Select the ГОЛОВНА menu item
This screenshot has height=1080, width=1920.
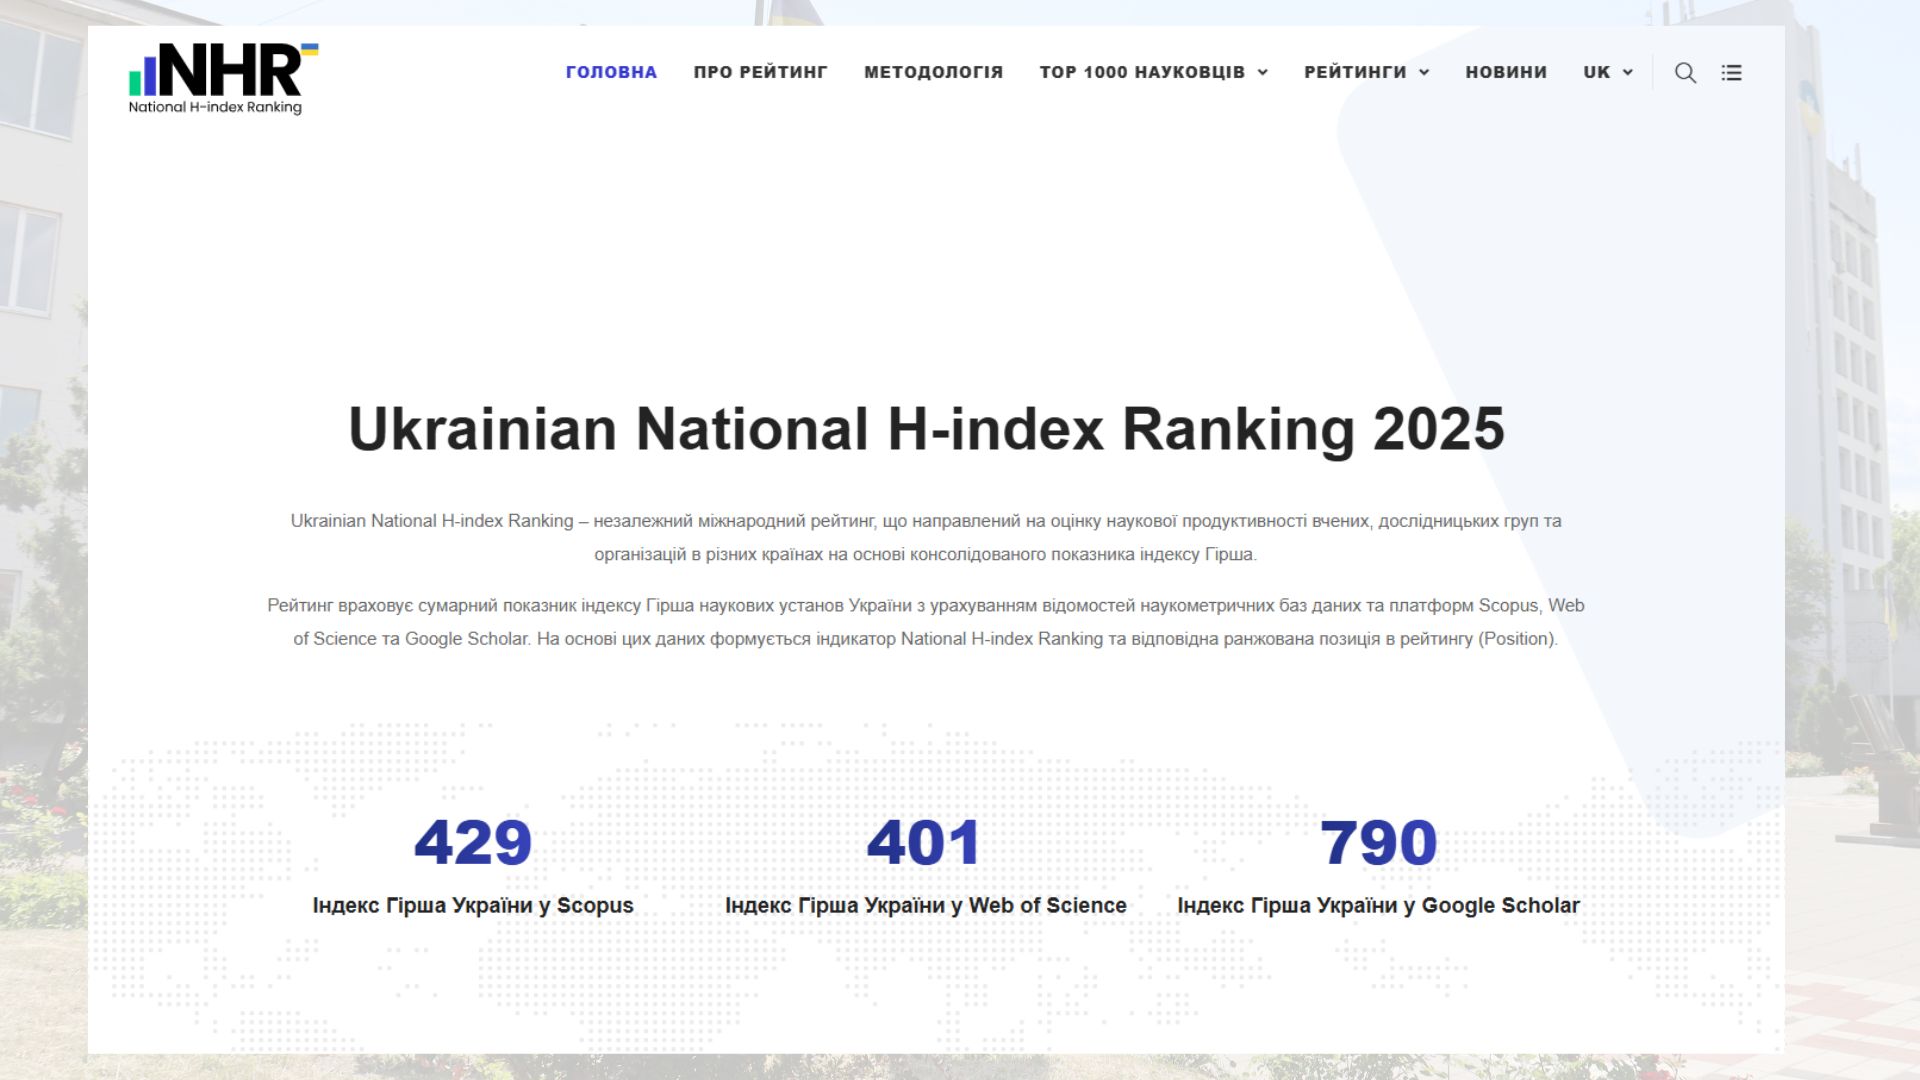(x=611, y=72)
